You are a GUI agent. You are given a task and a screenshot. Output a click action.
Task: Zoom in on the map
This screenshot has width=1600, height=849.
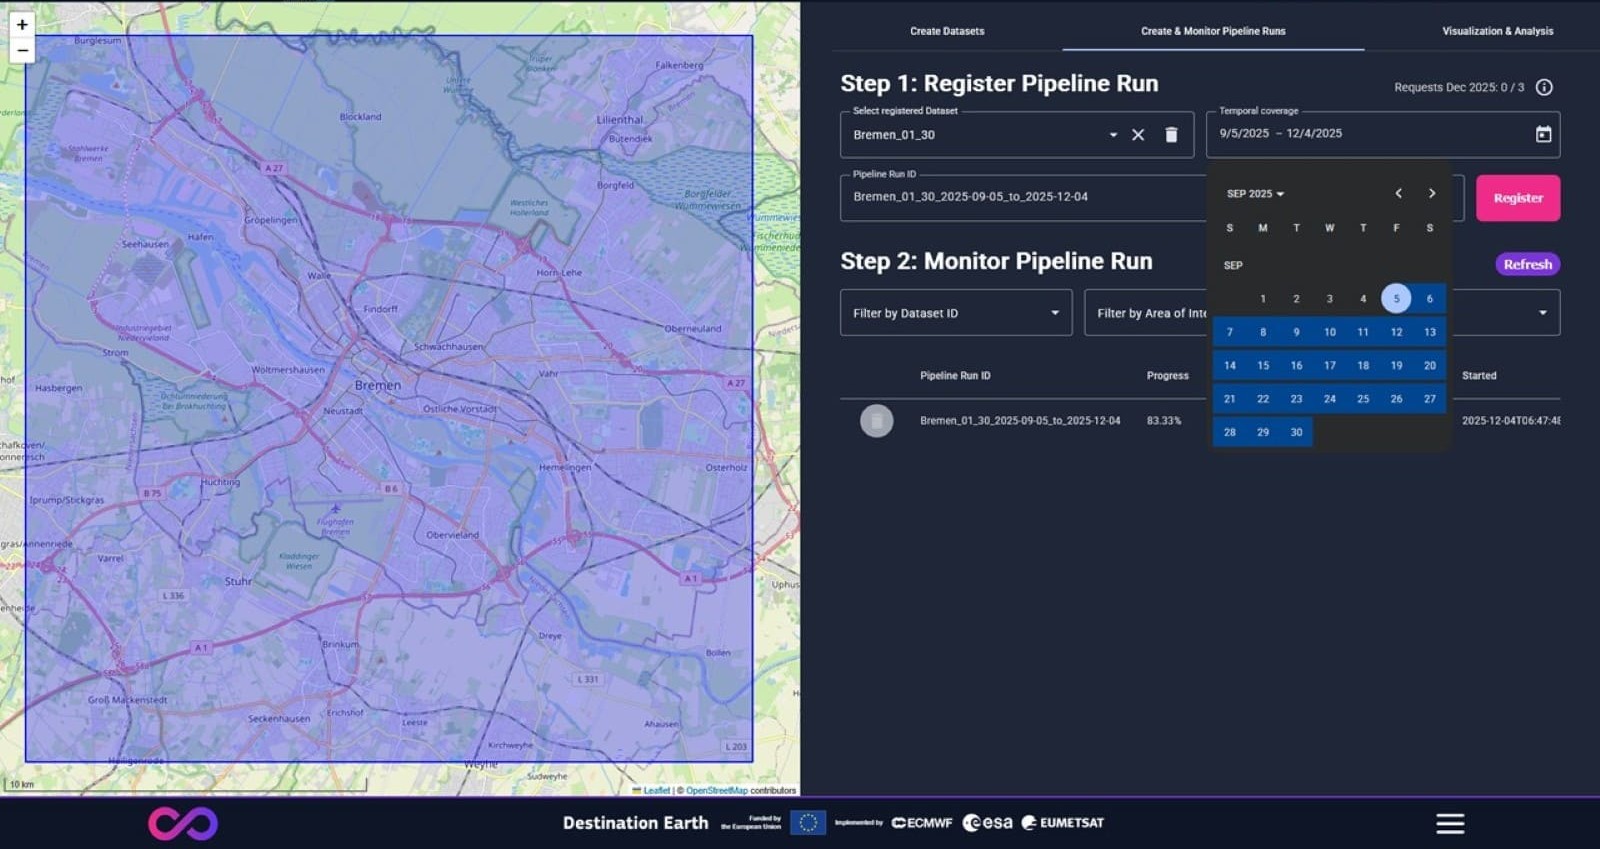coord(22,25)
